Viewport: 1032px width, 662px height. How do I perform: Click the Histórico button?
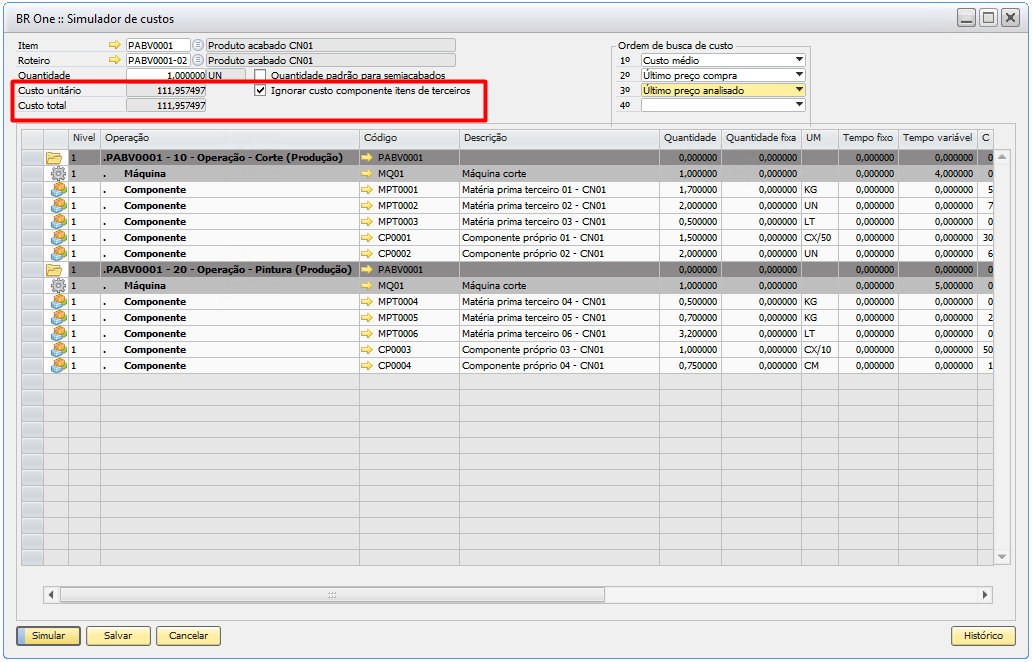[983, 636]
